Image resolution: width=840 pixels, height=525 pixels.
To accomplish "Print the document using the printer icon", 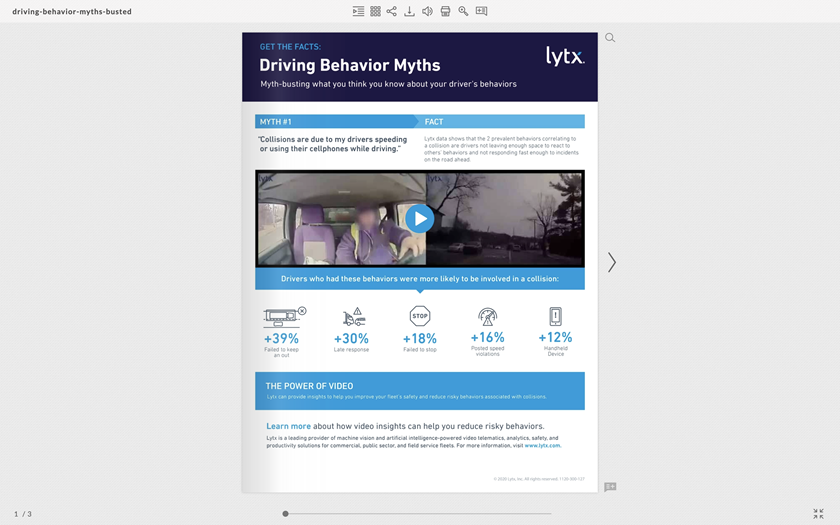I will point(445,11).
